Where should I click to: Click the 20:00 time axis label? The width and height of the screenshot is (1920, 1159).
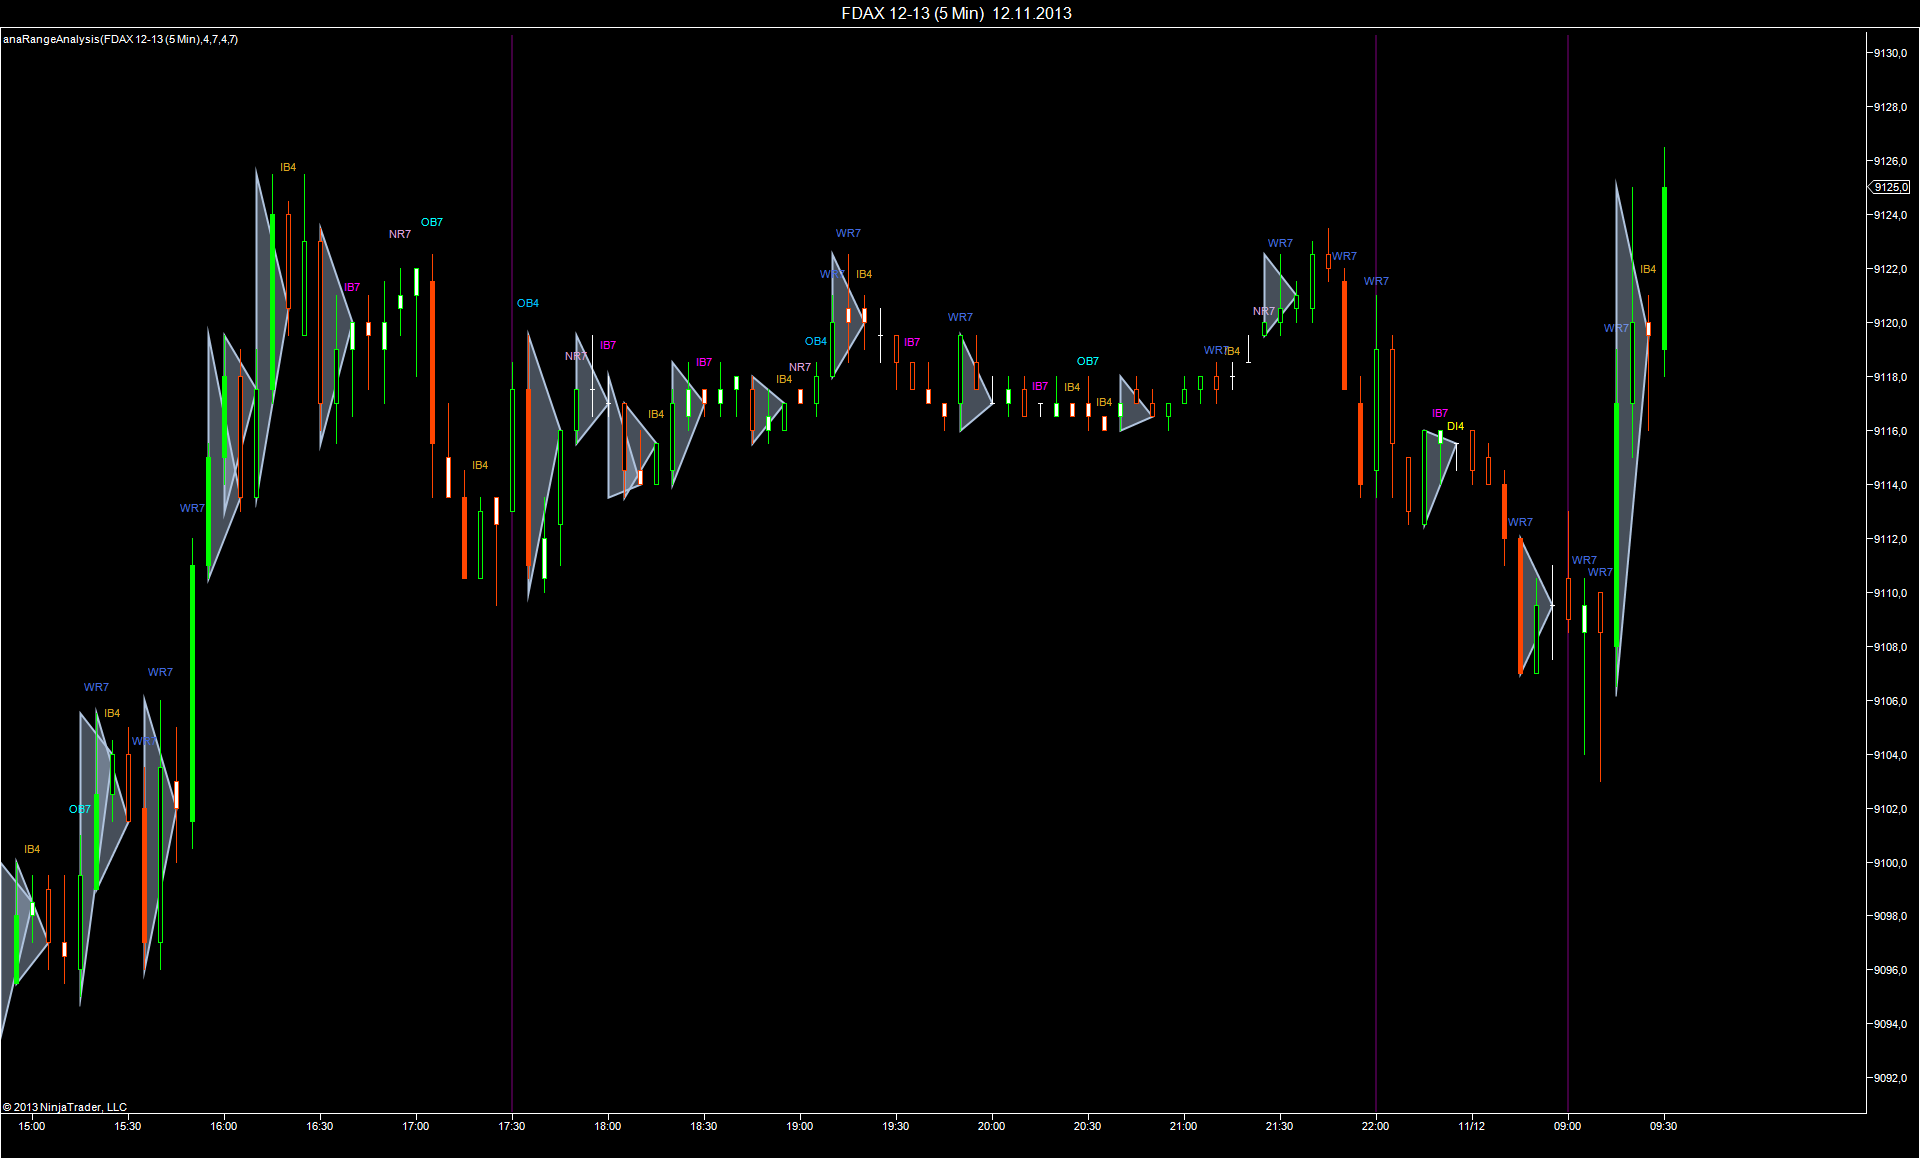coord(992,1126)
